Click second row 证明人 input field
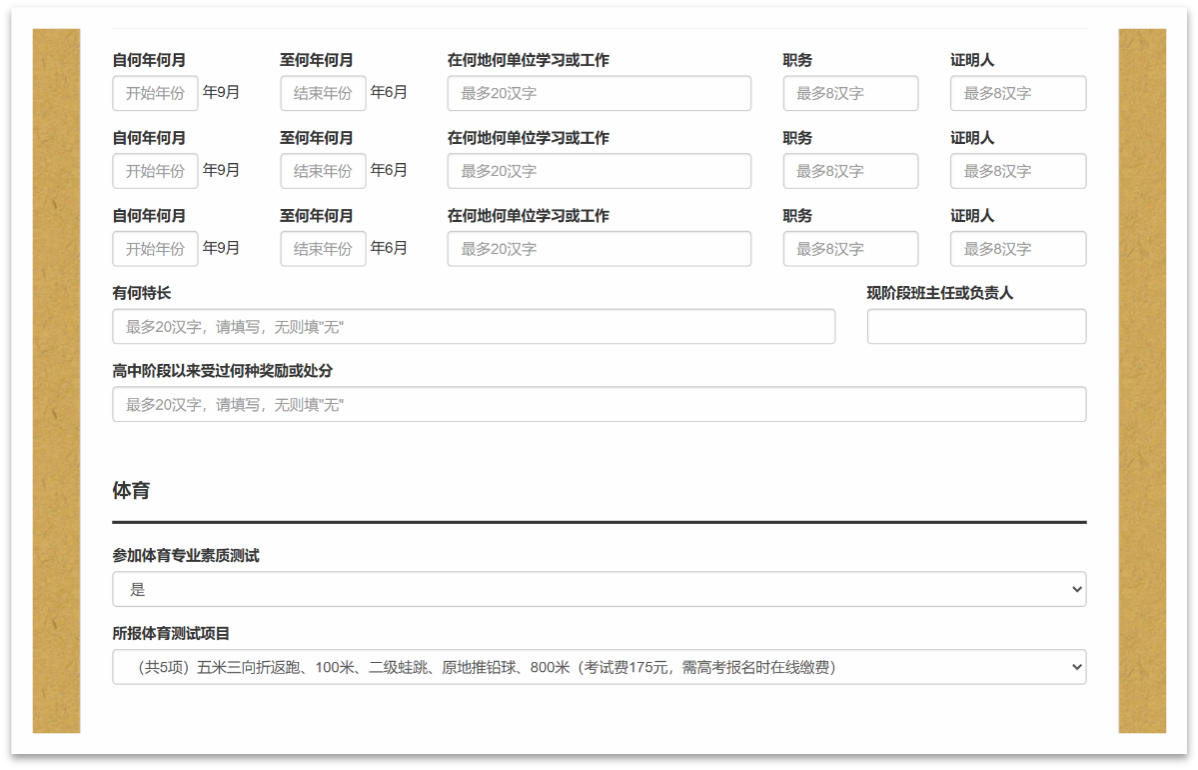This screenshot has width=1198, height=770. pyautogui.click(x=1018, y=171)
